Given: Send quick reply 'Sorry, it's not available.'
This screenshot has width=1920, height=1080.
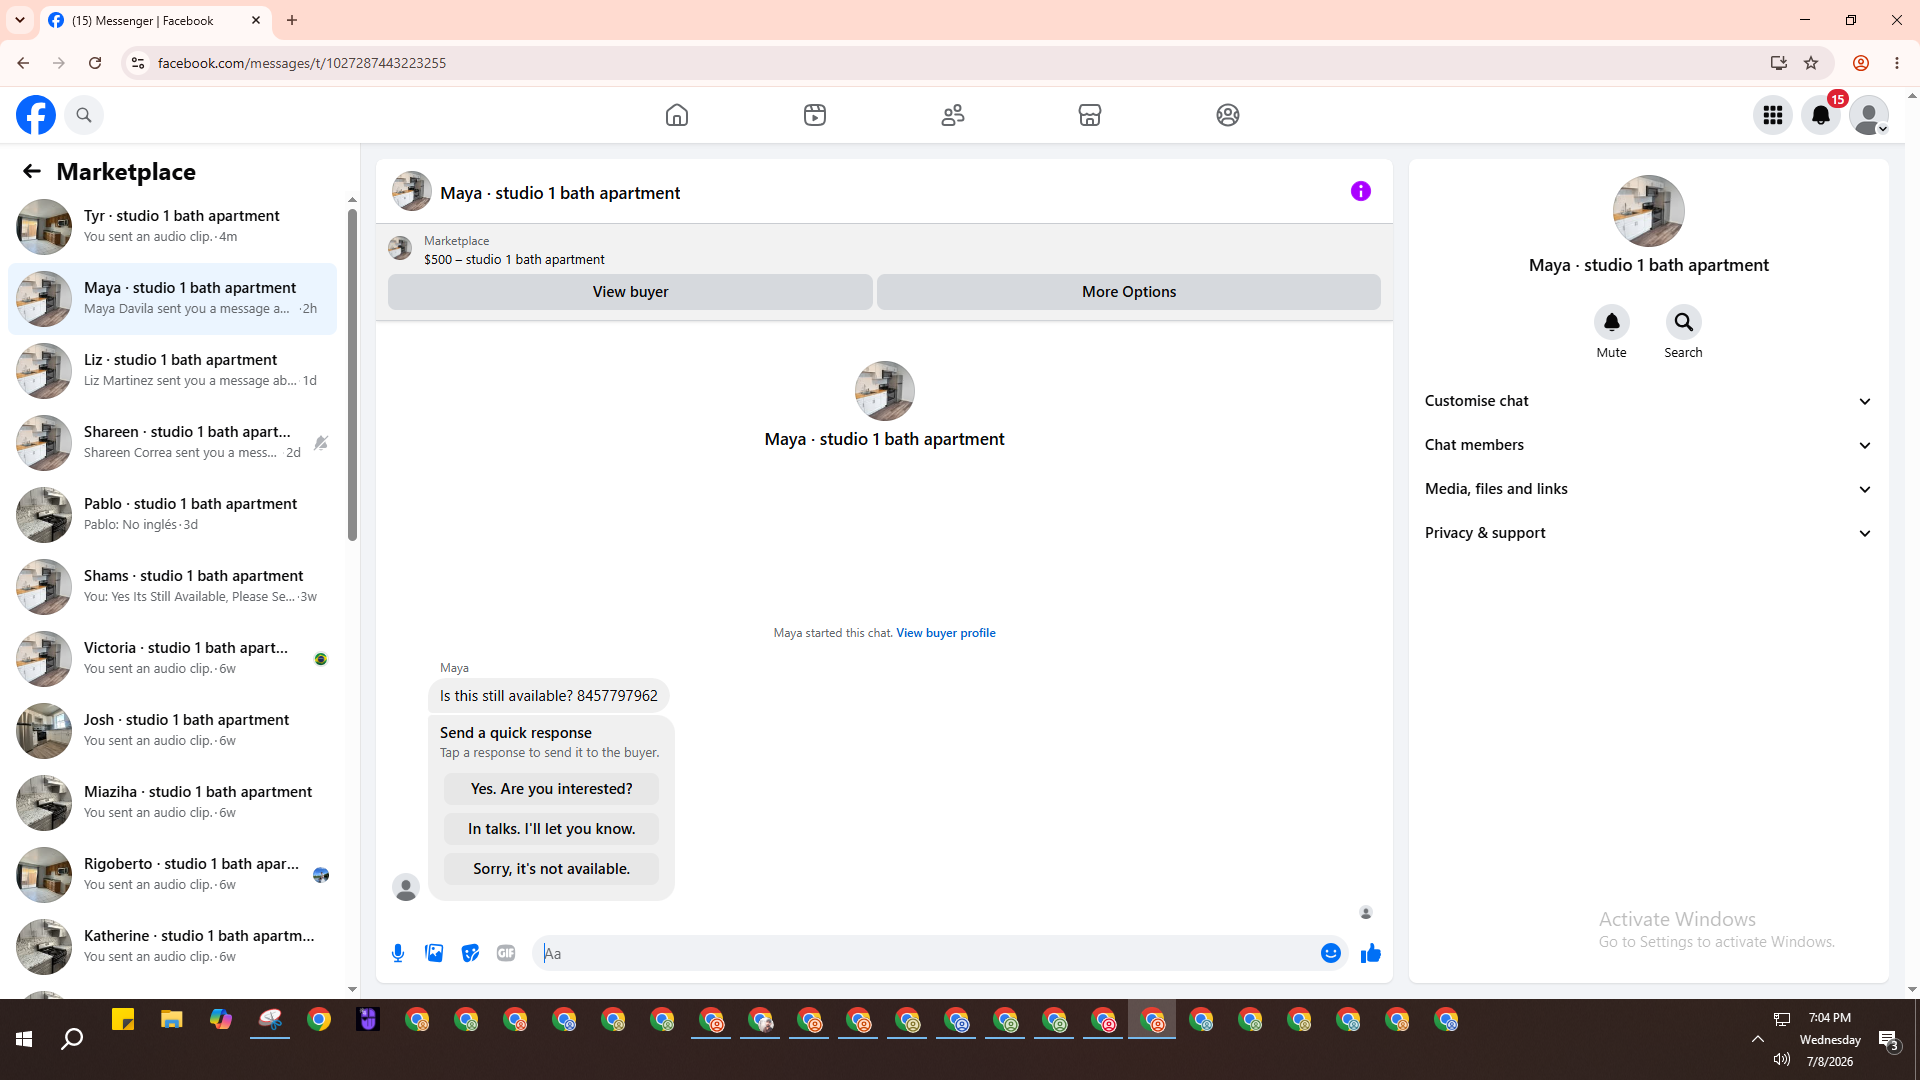Looking at the screenshot, I should pos(551,869).
